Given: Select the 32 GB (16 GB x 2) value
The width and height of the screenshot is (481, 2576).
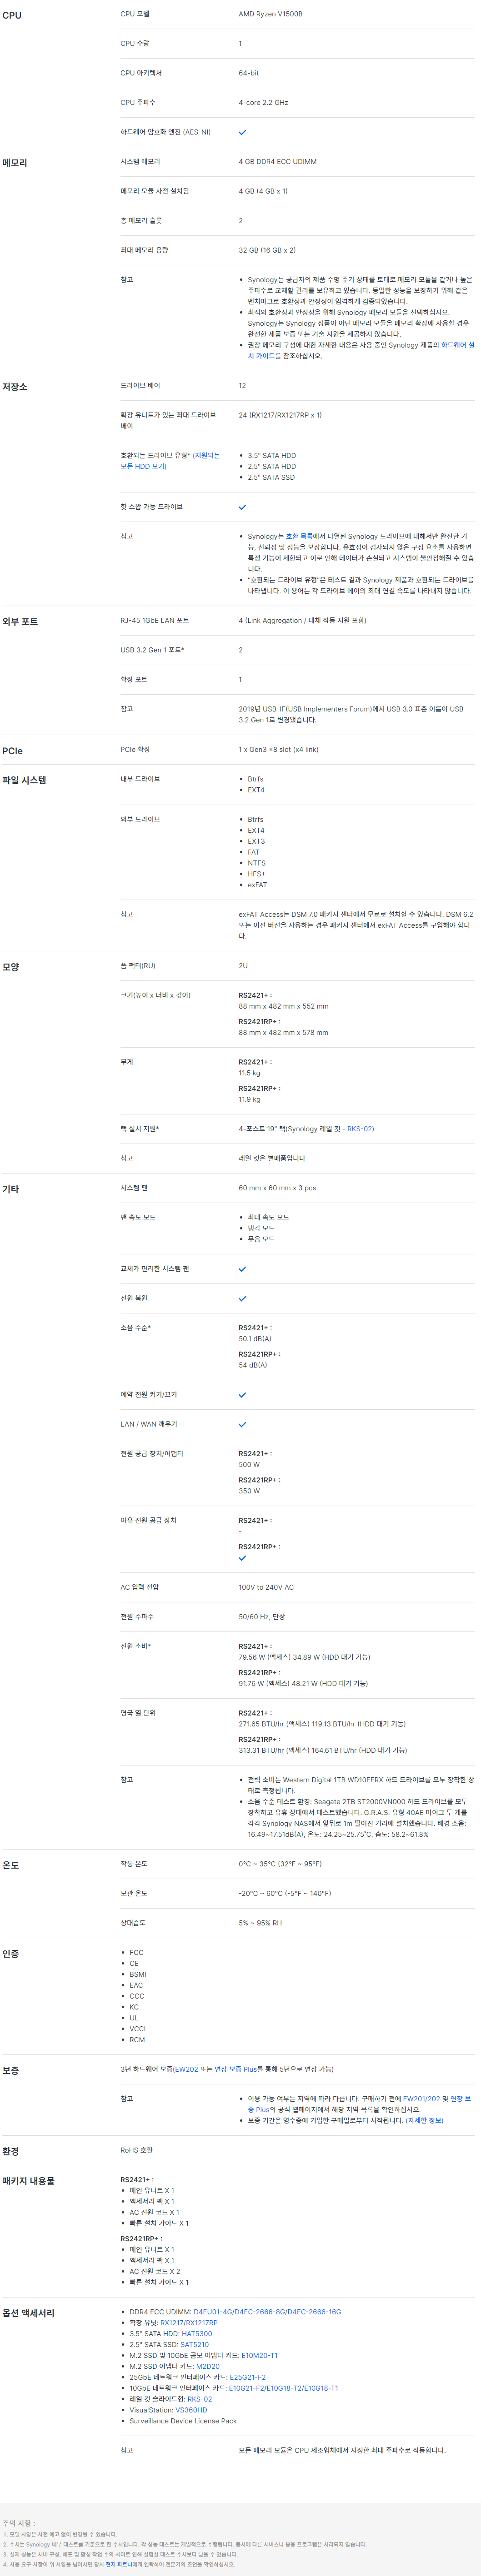Looking at the screenshot, I should [267, 250].
